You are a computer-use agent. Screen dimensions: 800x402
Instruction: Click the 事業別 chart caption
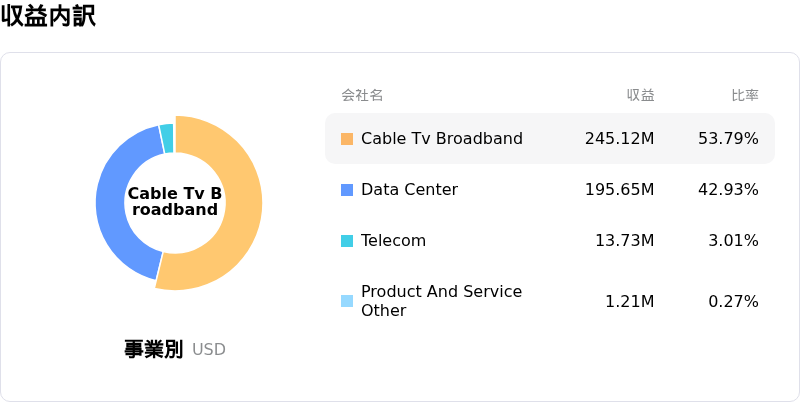(x=153, y=349)
